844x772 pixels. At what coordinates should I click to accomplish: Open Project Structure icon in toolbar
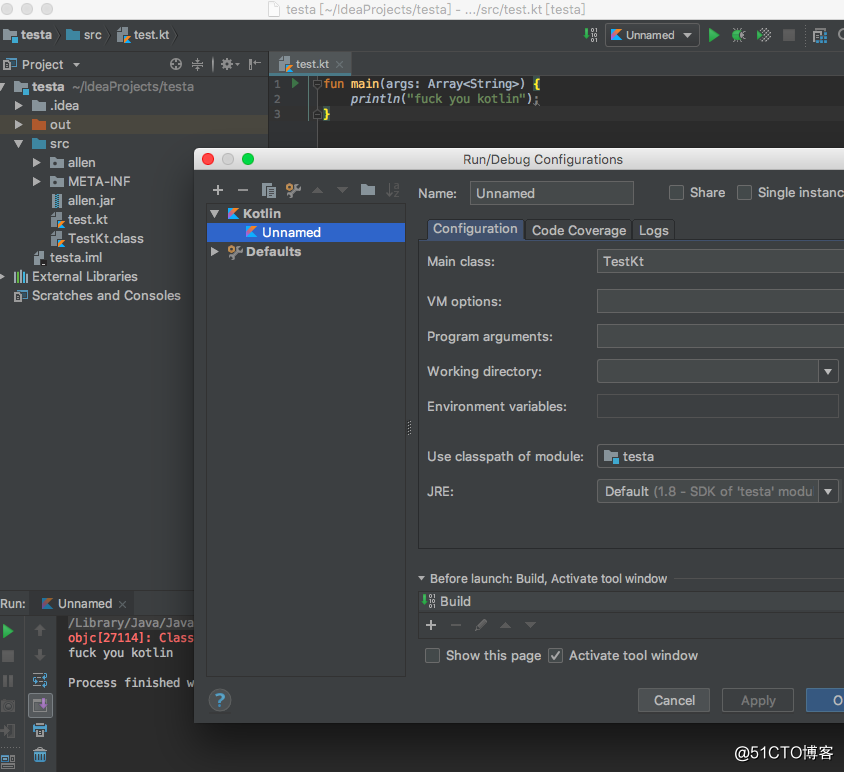[819, 36]
